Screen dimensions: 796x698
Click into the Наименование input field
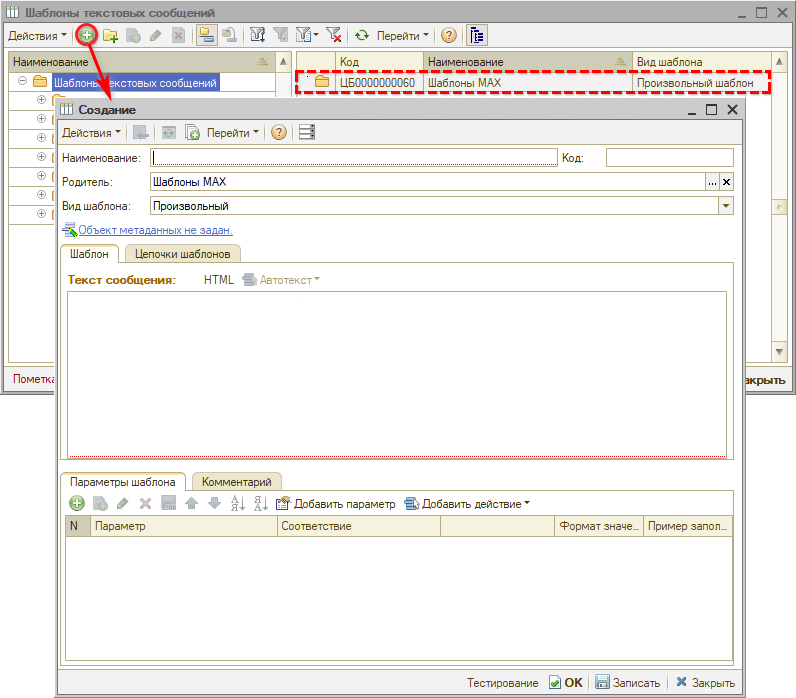353,157
